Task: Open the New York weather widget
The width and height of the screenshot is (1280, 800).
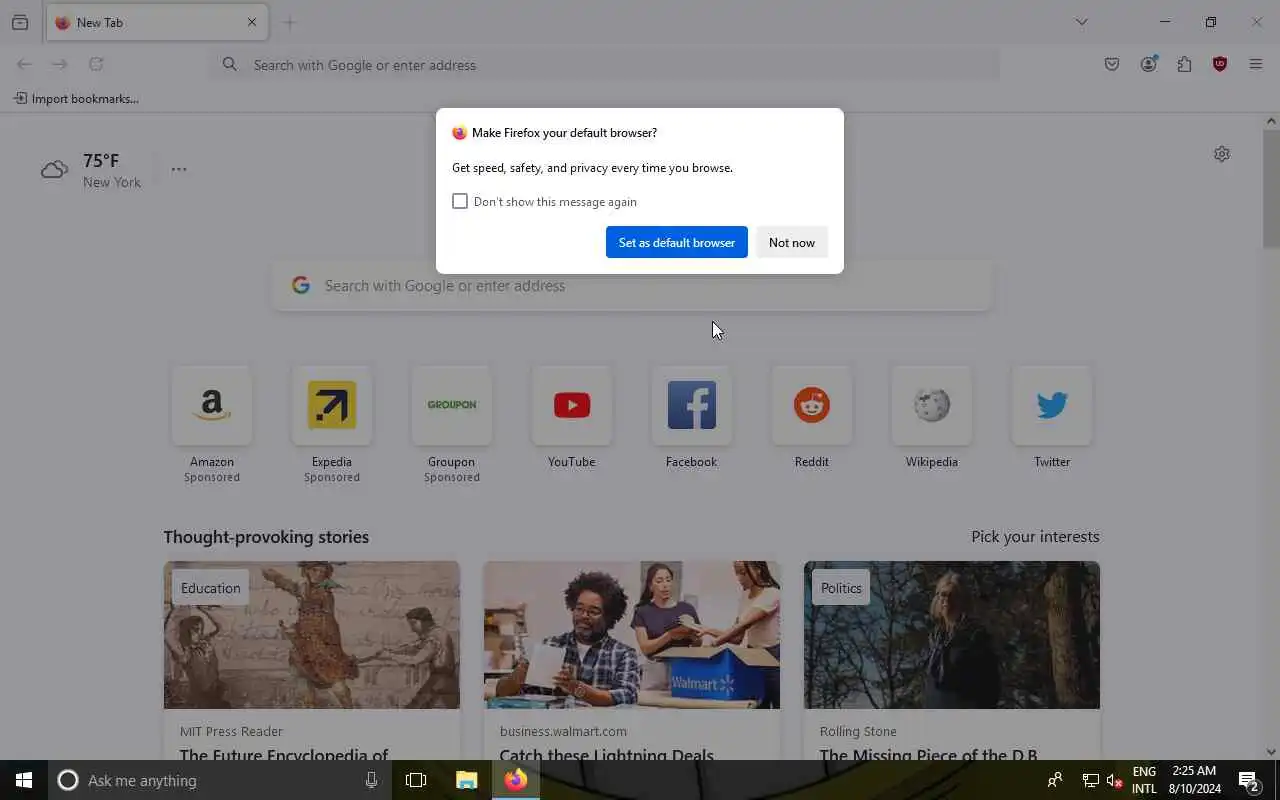Action: (x=91, y=170)
